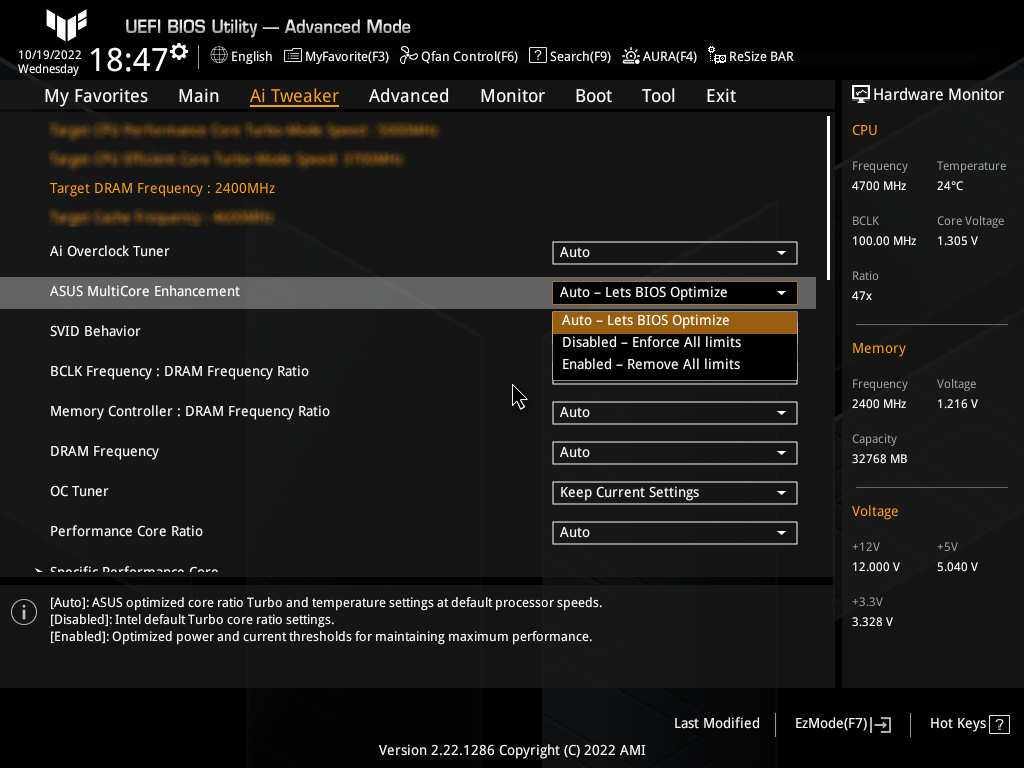This screenshot has width=1024, height=768.
Task: Open the MyFavorite shortcut panel
Action: (x=336, y=56)
